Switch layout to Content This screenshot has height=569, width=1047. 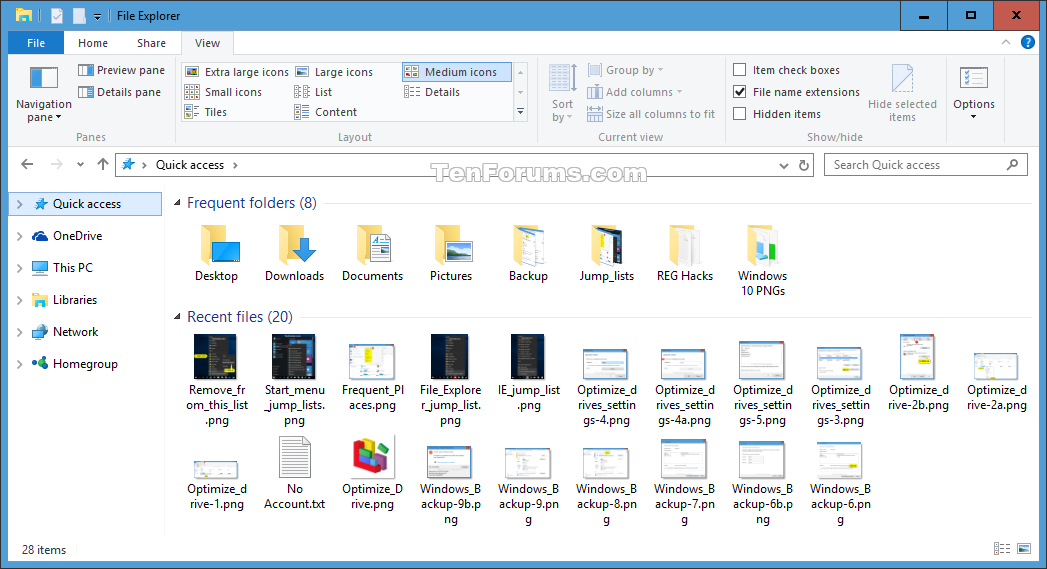326,112
